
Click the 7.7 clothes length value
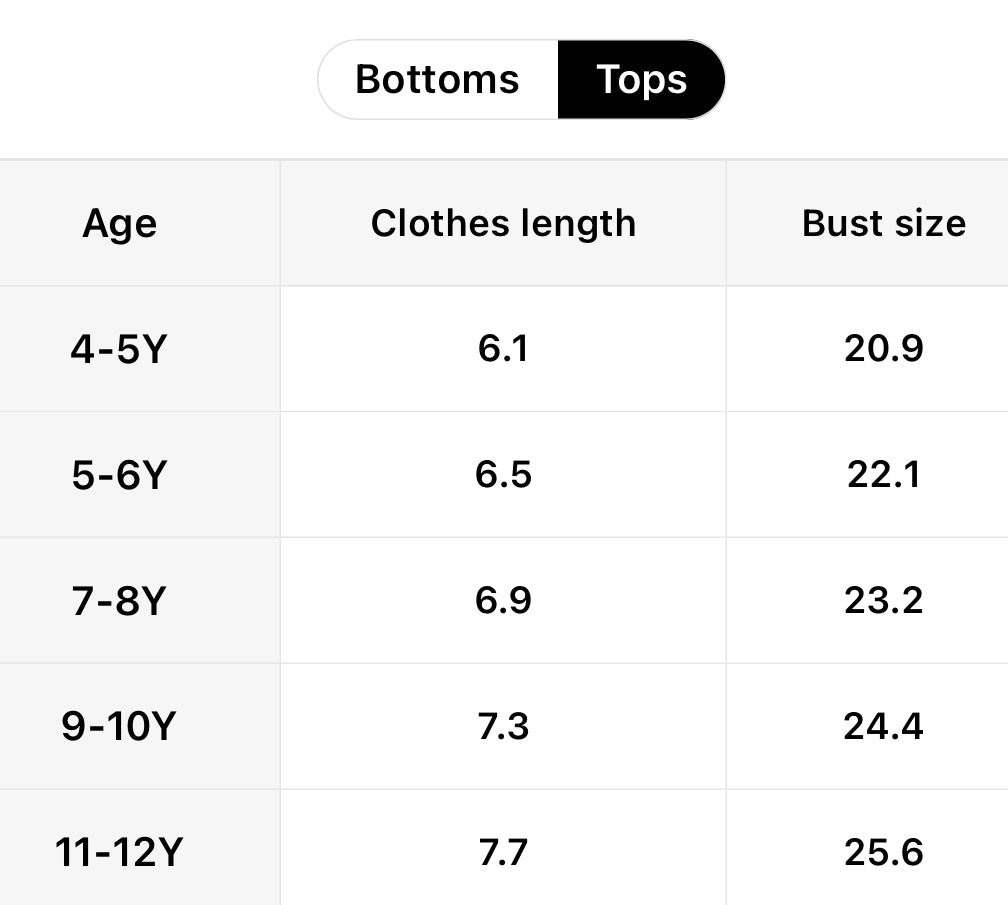coord(503,853)
